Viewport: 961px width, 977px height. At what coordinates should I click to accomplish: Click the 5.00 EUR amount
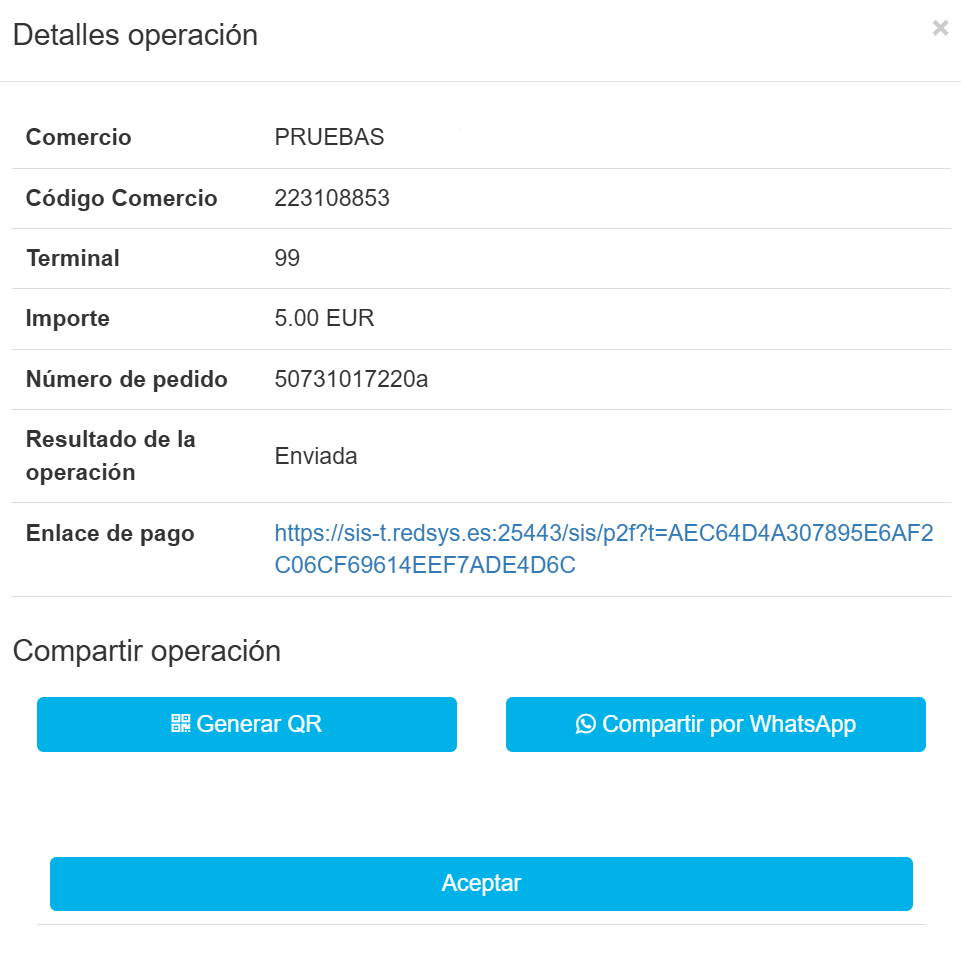pyautogui.click(x=324, y=318)
